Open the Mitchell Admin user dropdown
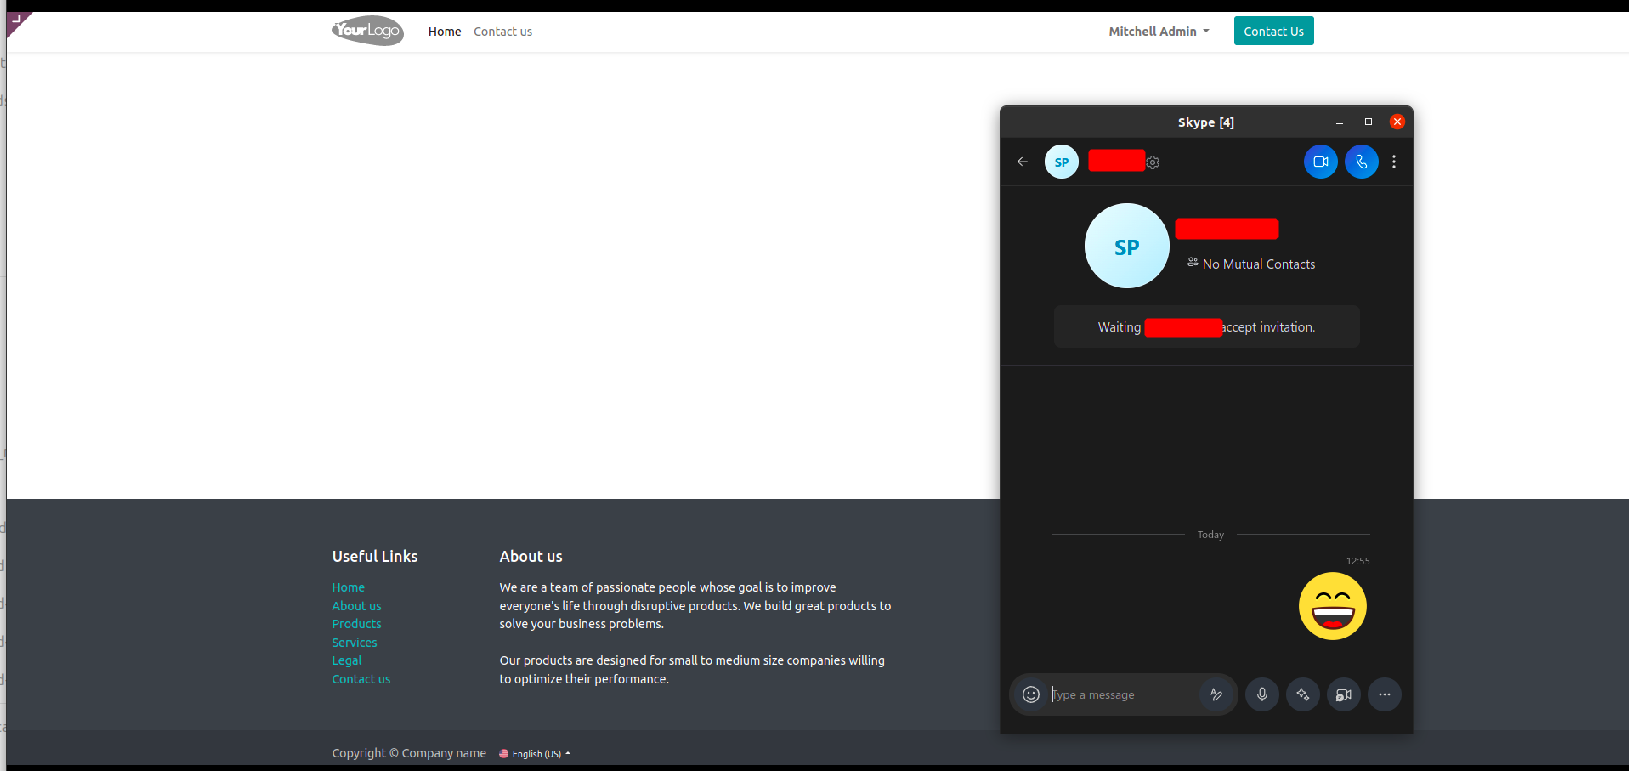 1159,31
